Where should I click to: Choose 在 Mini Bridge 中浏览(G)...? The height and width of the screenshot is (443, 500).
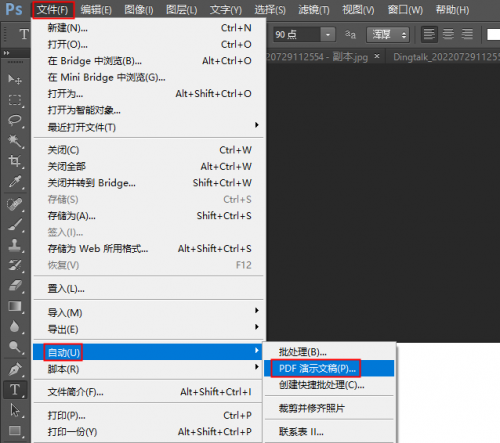[x=149, y=77]
